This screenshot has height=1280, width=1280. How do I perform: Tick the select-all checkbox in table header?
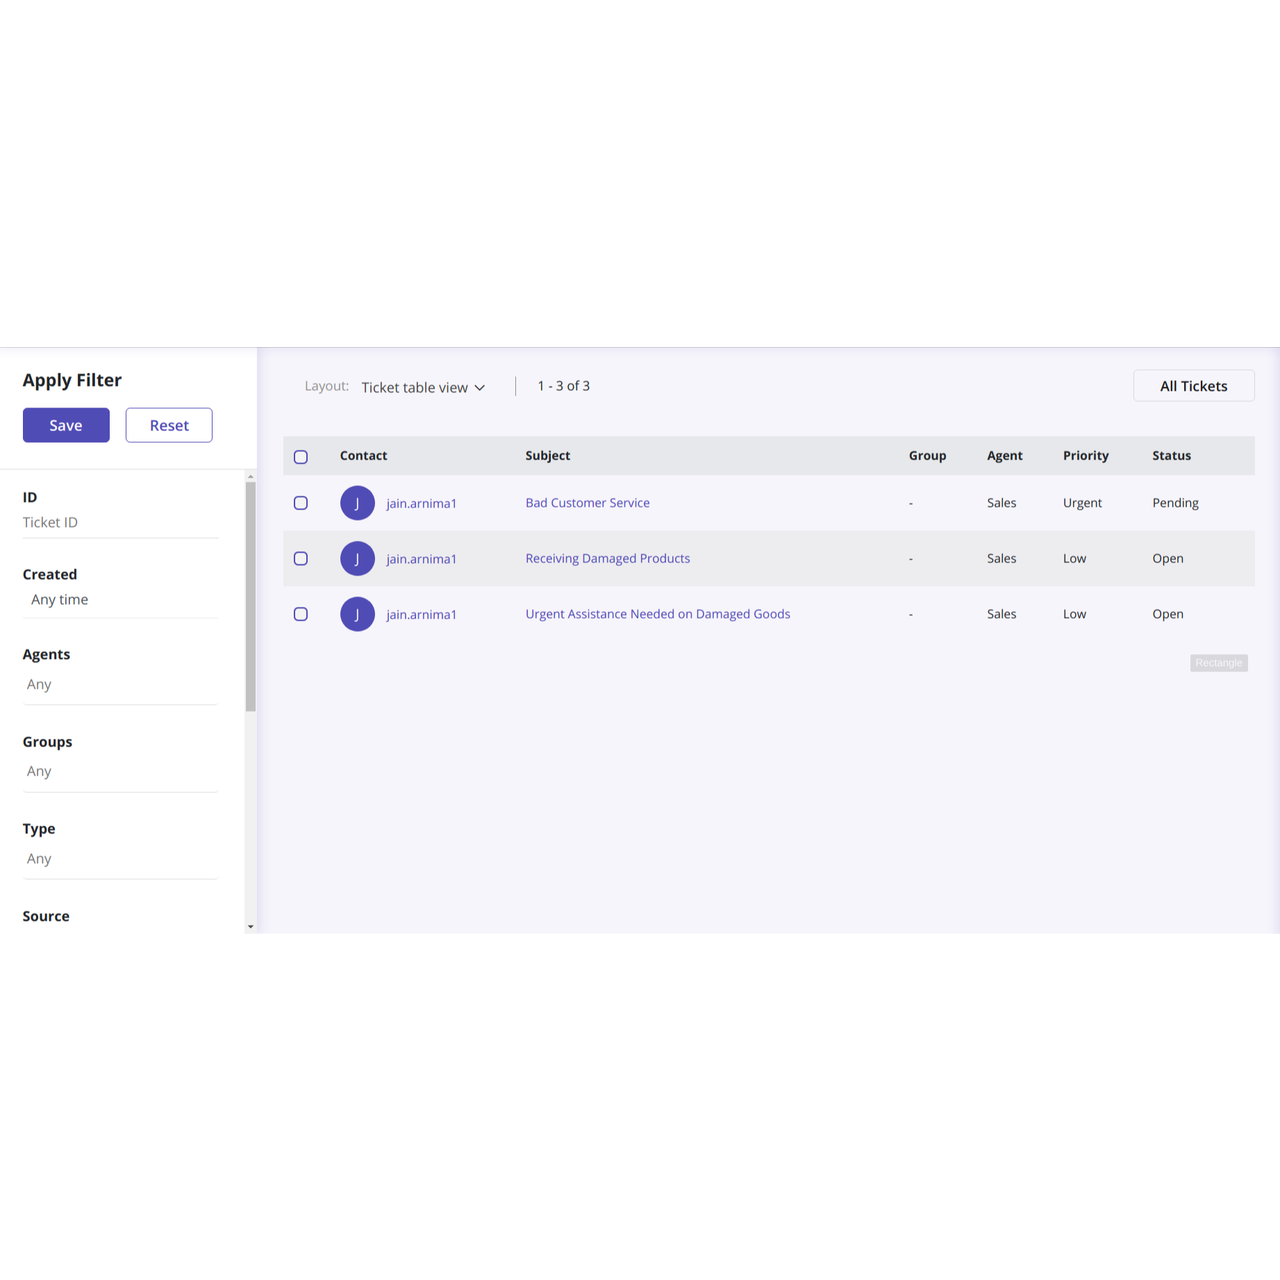(x=301, y=457)
